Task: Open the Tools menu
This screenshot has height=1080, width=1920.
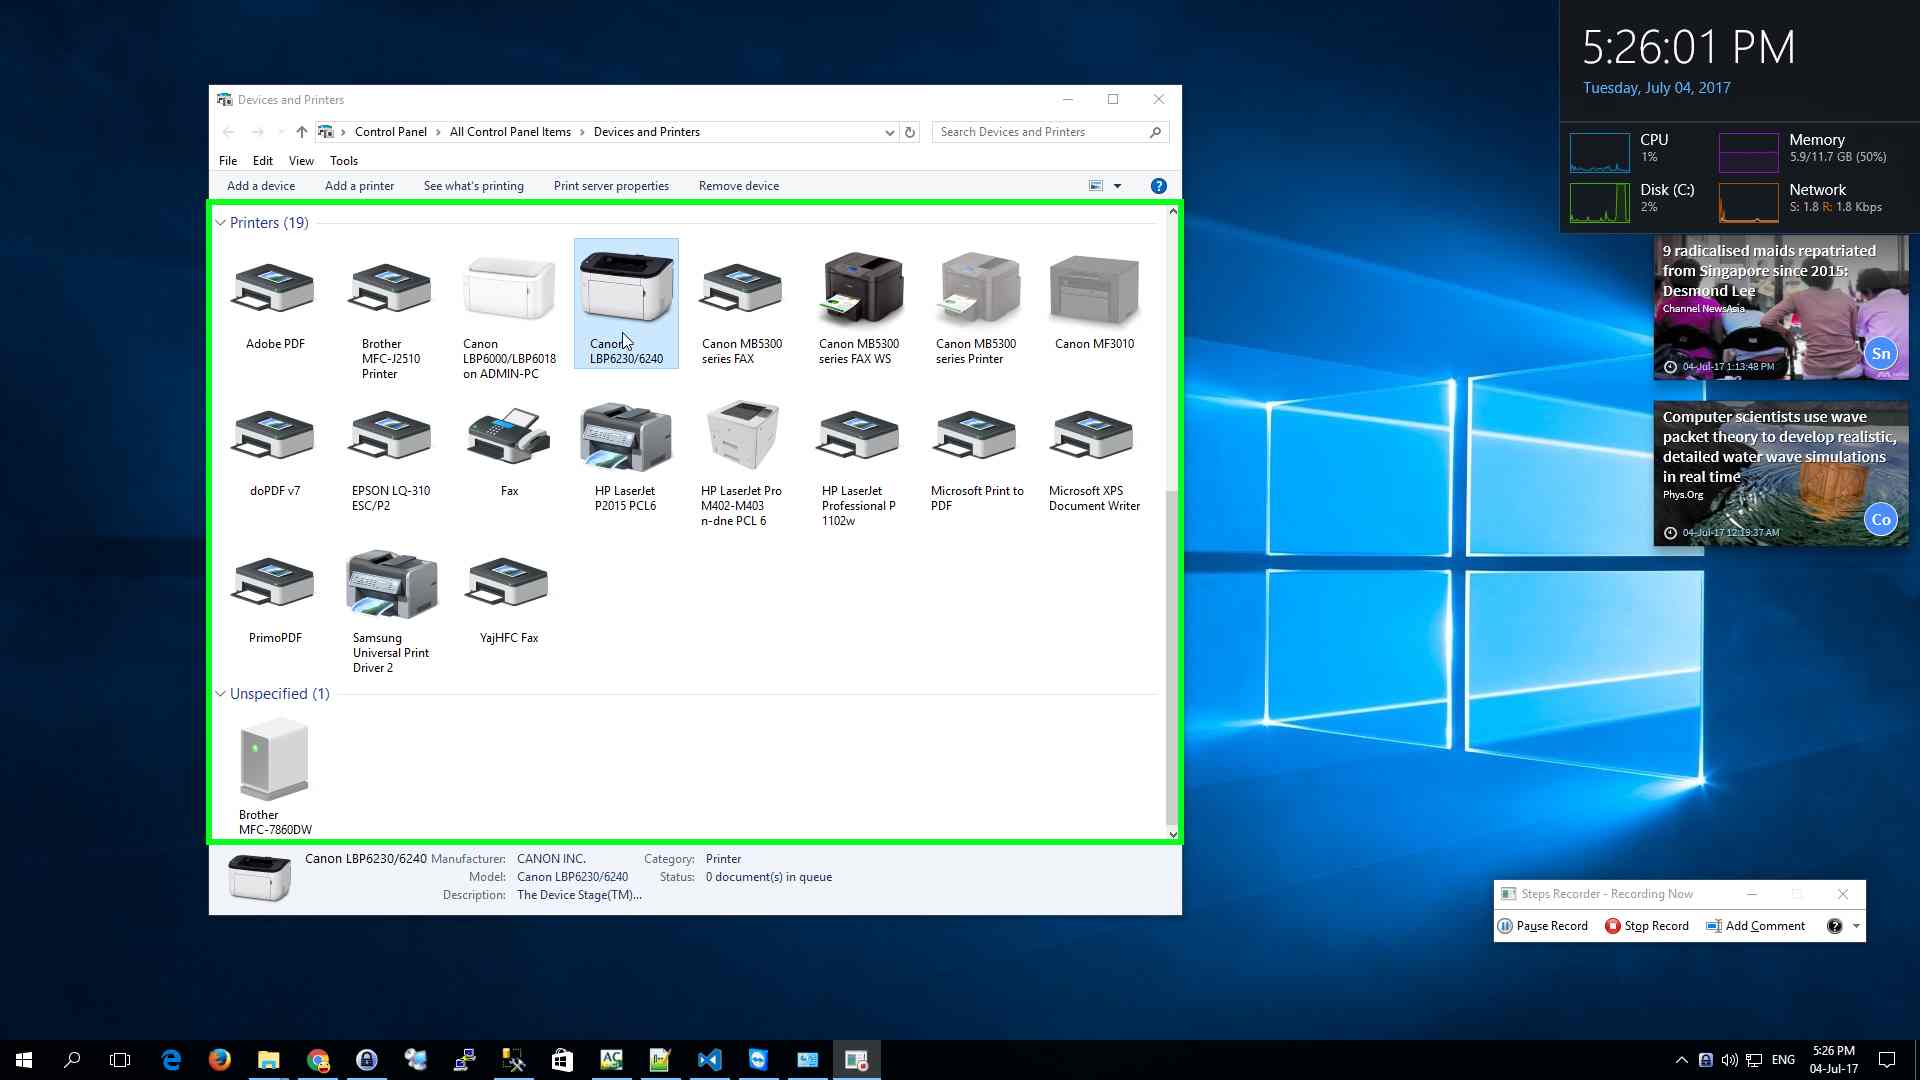Action: click(343, 161)
